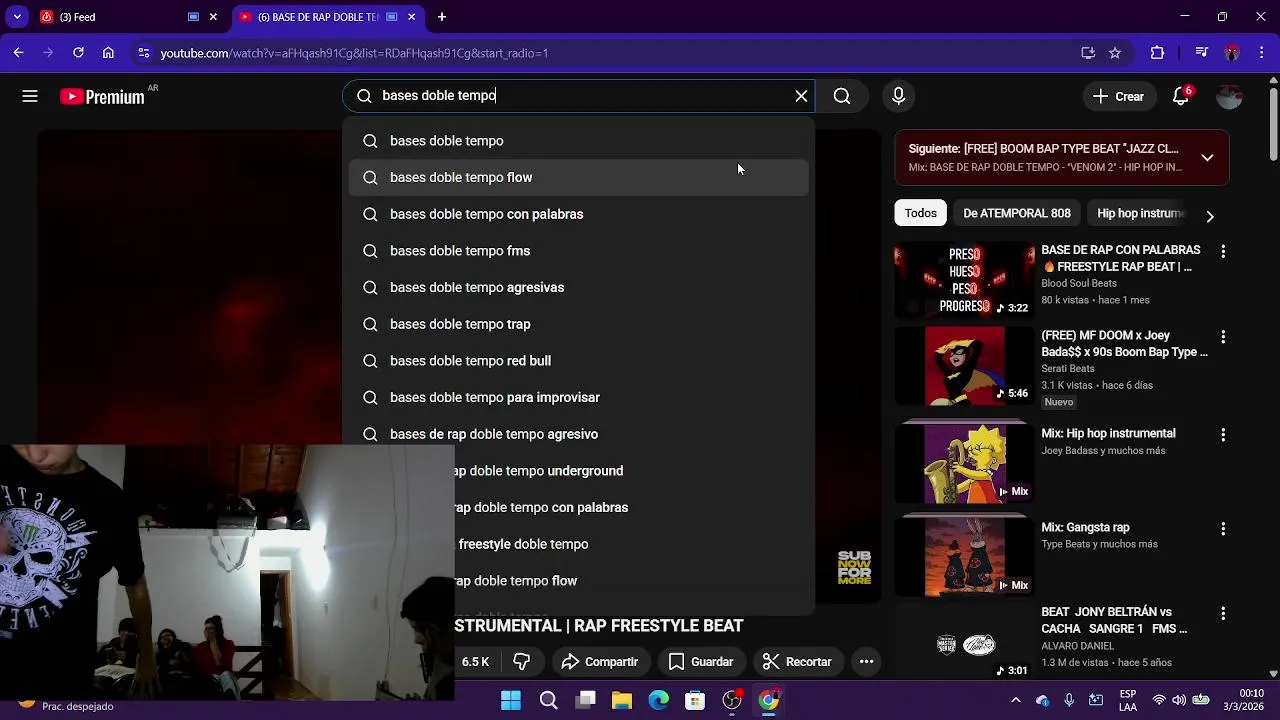The height and width of the screenshot is (720, 1280).
Task: Open the YouTube hamburger guide menu
Action: [x=30, y=96]
